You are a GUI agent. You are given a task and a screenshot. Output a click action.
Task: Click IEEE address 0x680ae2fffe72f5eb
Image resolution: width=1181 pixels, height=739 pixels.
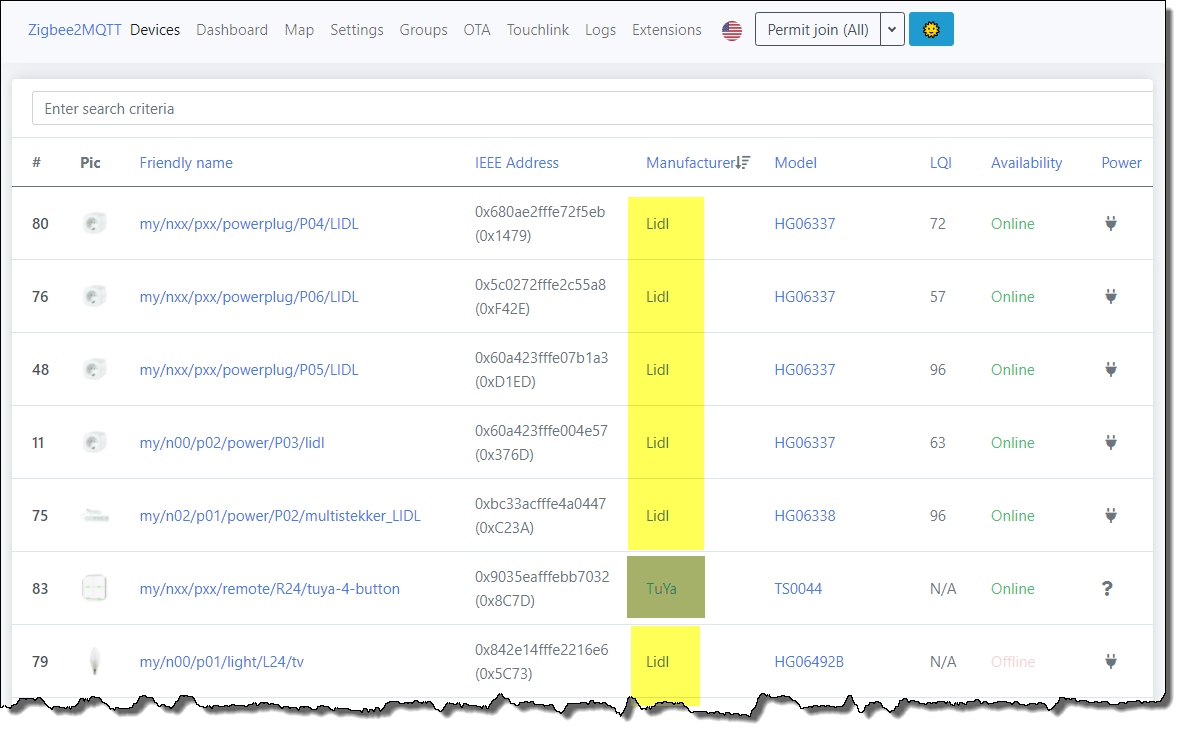pos(540,212)
